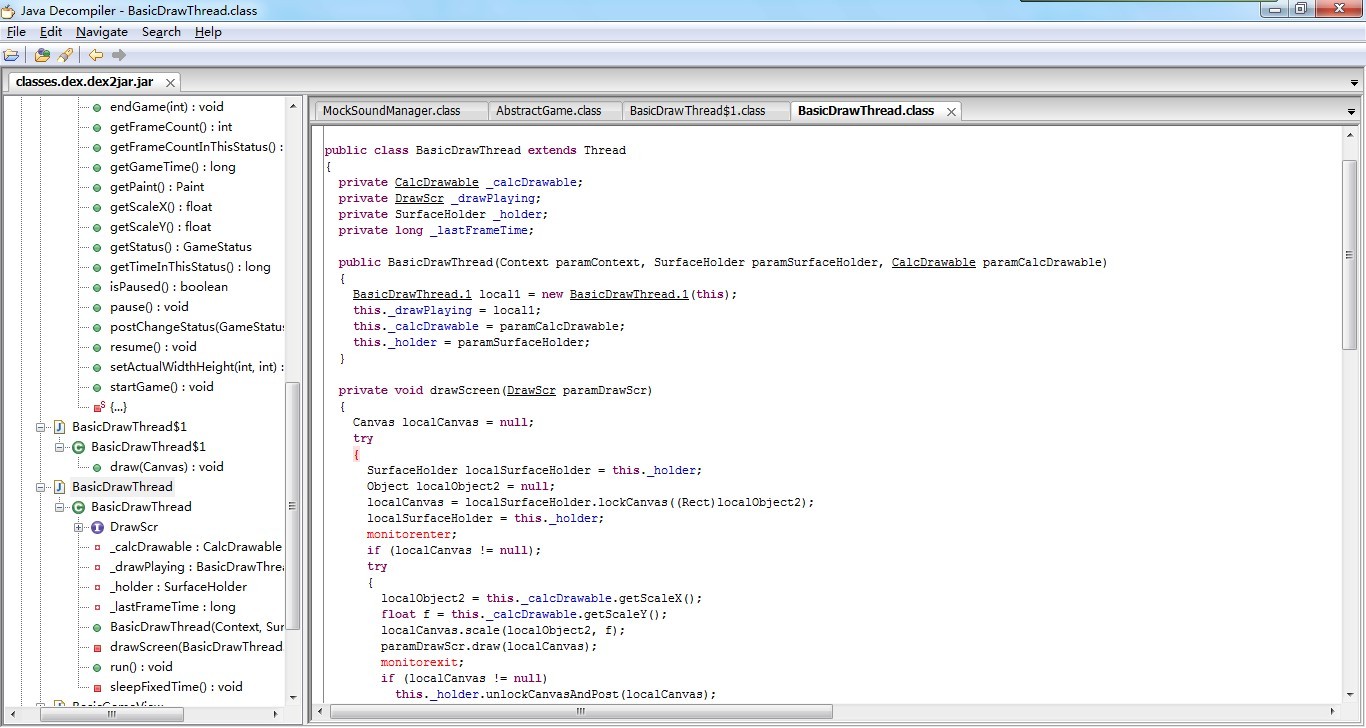Click the Open Type toolbar icon
This screenshot has height=728, width=1366.
click(x=43, y=55)
